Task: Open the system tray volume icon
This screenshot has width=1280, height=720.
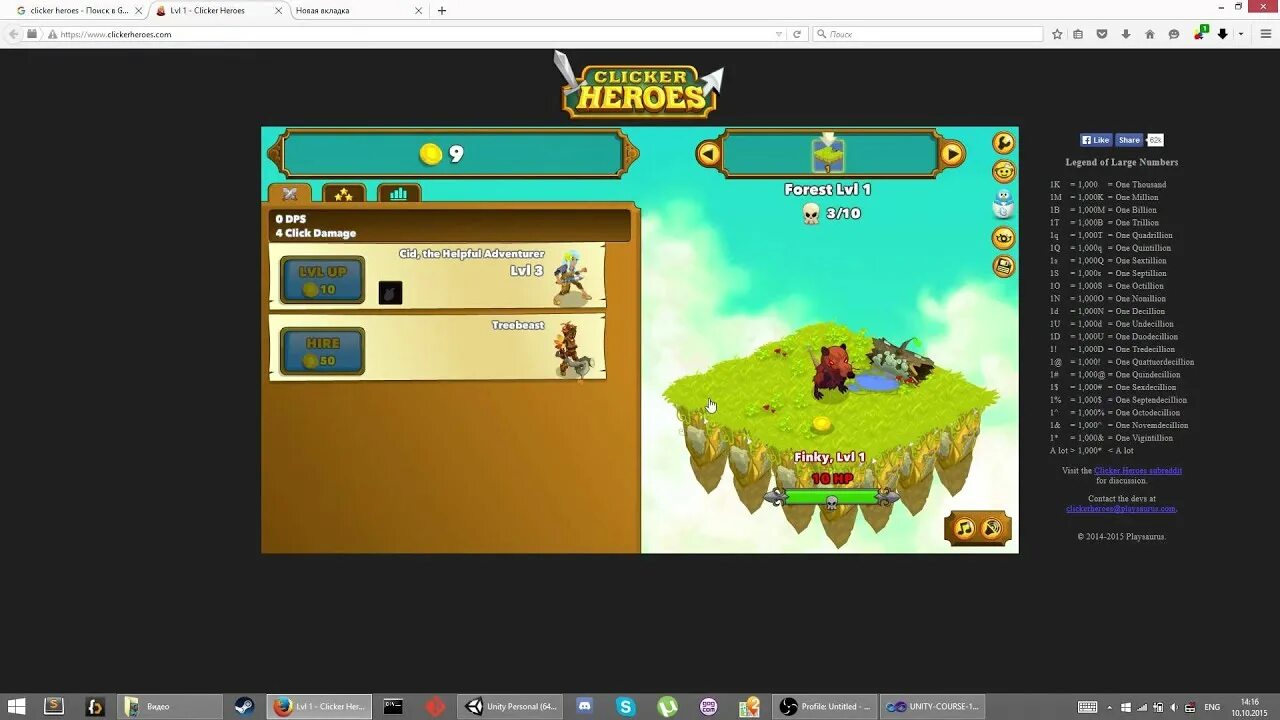Action: click(1174, 707)
